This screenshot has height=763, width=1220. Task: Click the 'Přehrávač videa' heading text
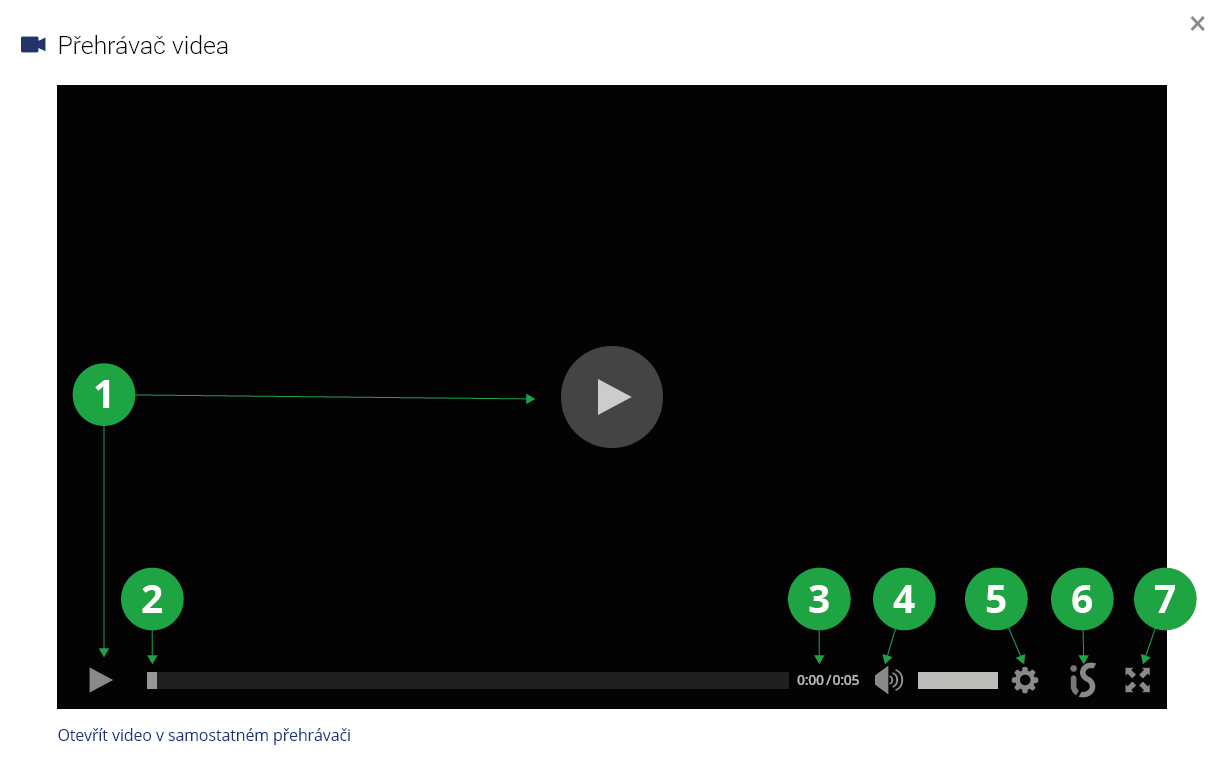143,45
